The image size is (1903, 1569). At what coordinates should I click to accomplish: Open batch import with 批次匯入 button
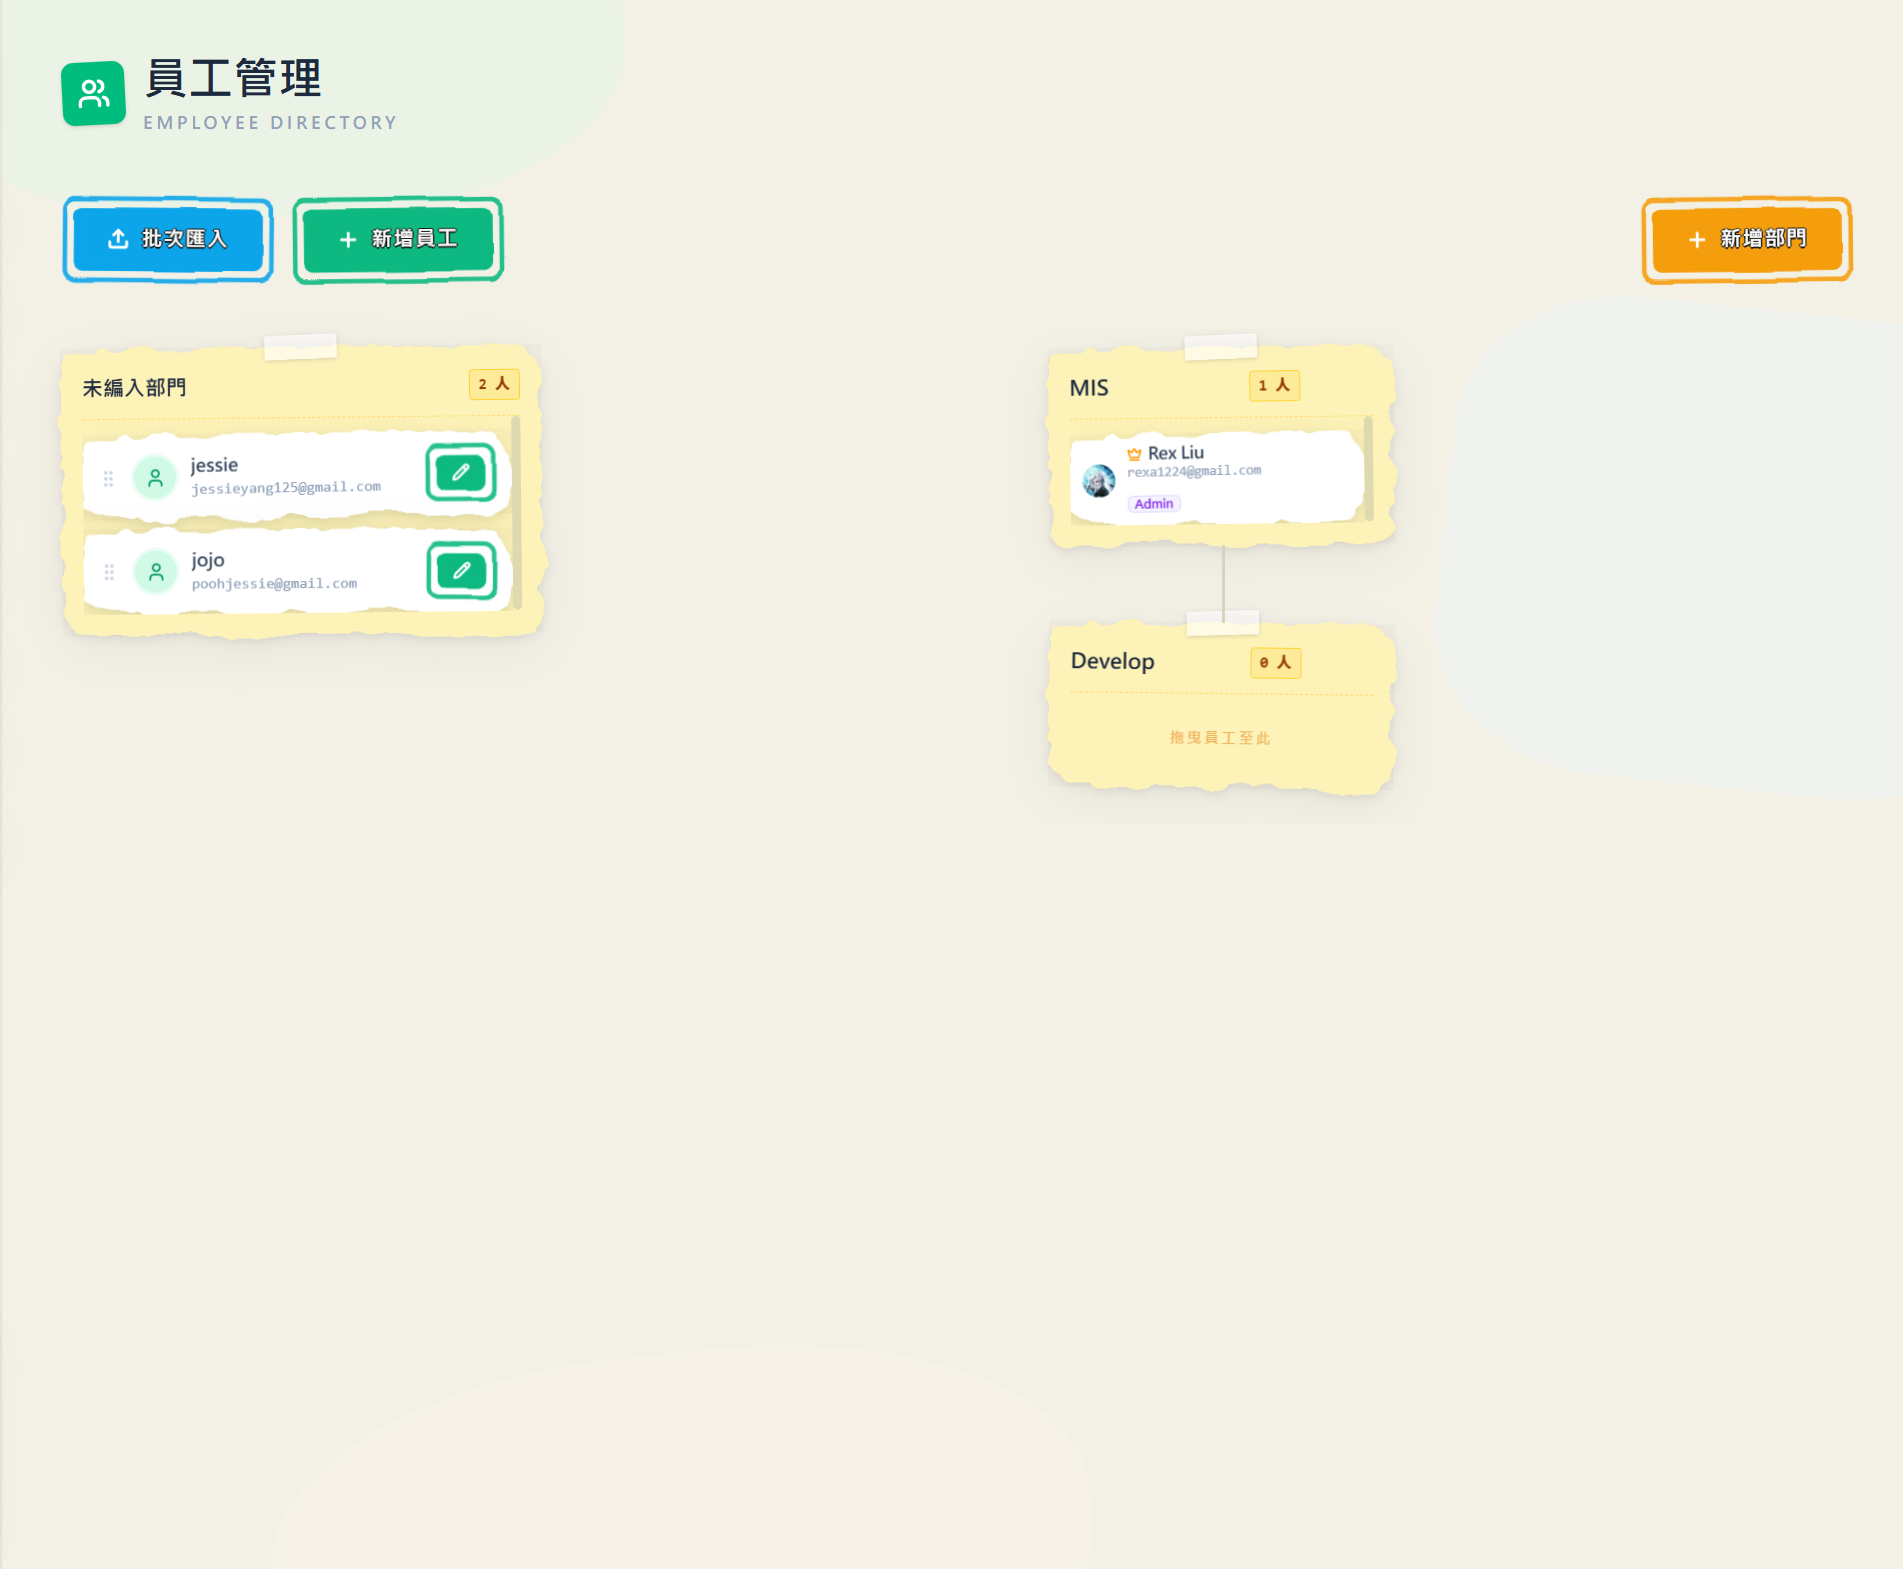168,239
